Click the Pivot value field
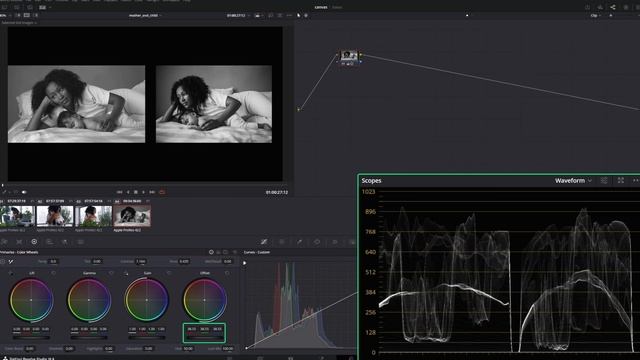640x360 pixels. point(184,261)
